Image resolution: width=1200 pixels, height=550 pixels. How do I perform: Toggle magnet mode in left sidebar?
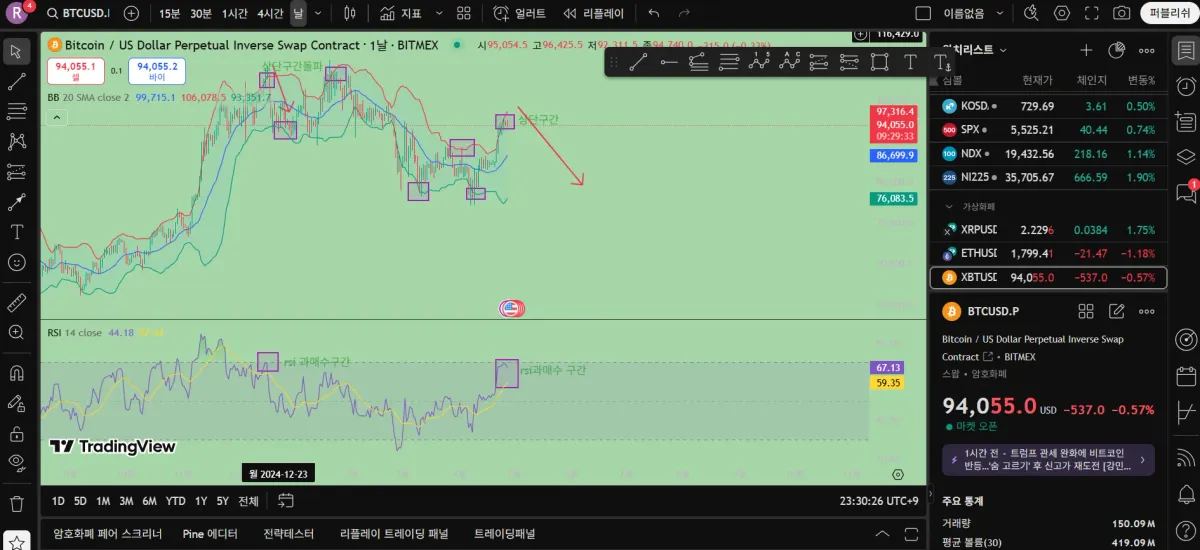[16, 373]
